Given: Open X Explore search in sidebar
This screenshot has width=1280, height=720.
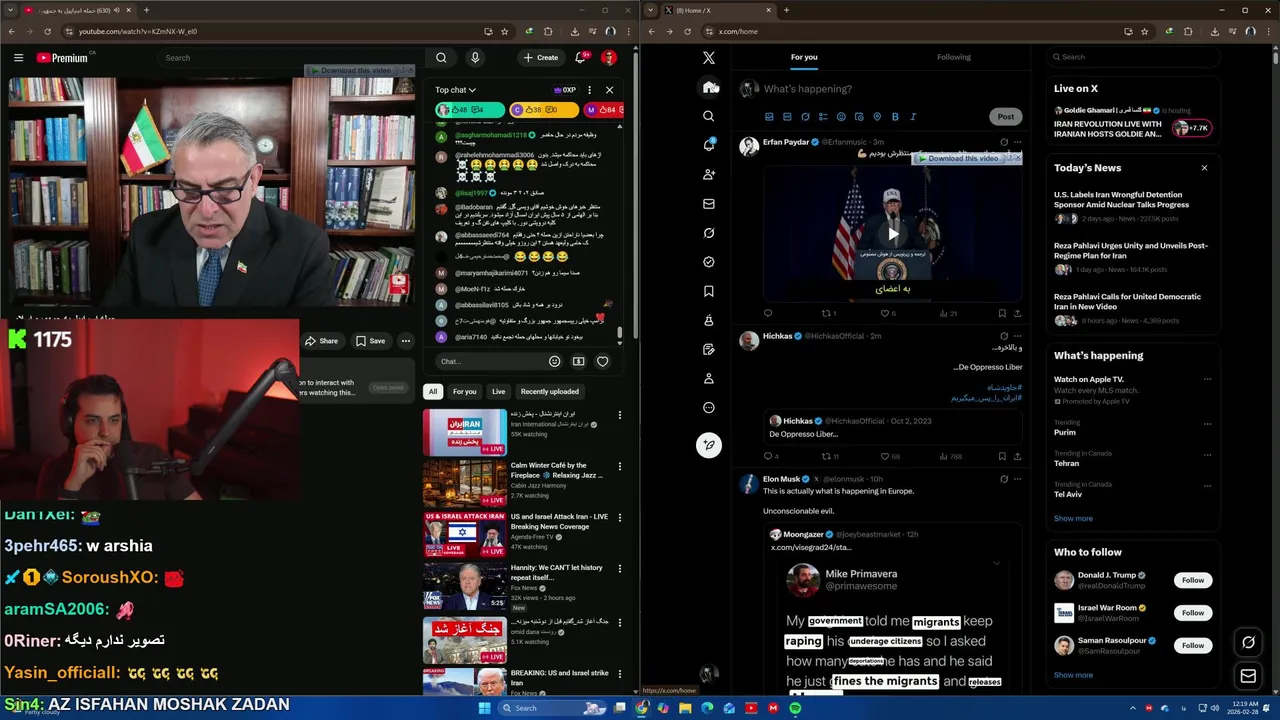Looking at the screenshot, I should [x=709, y=116].
